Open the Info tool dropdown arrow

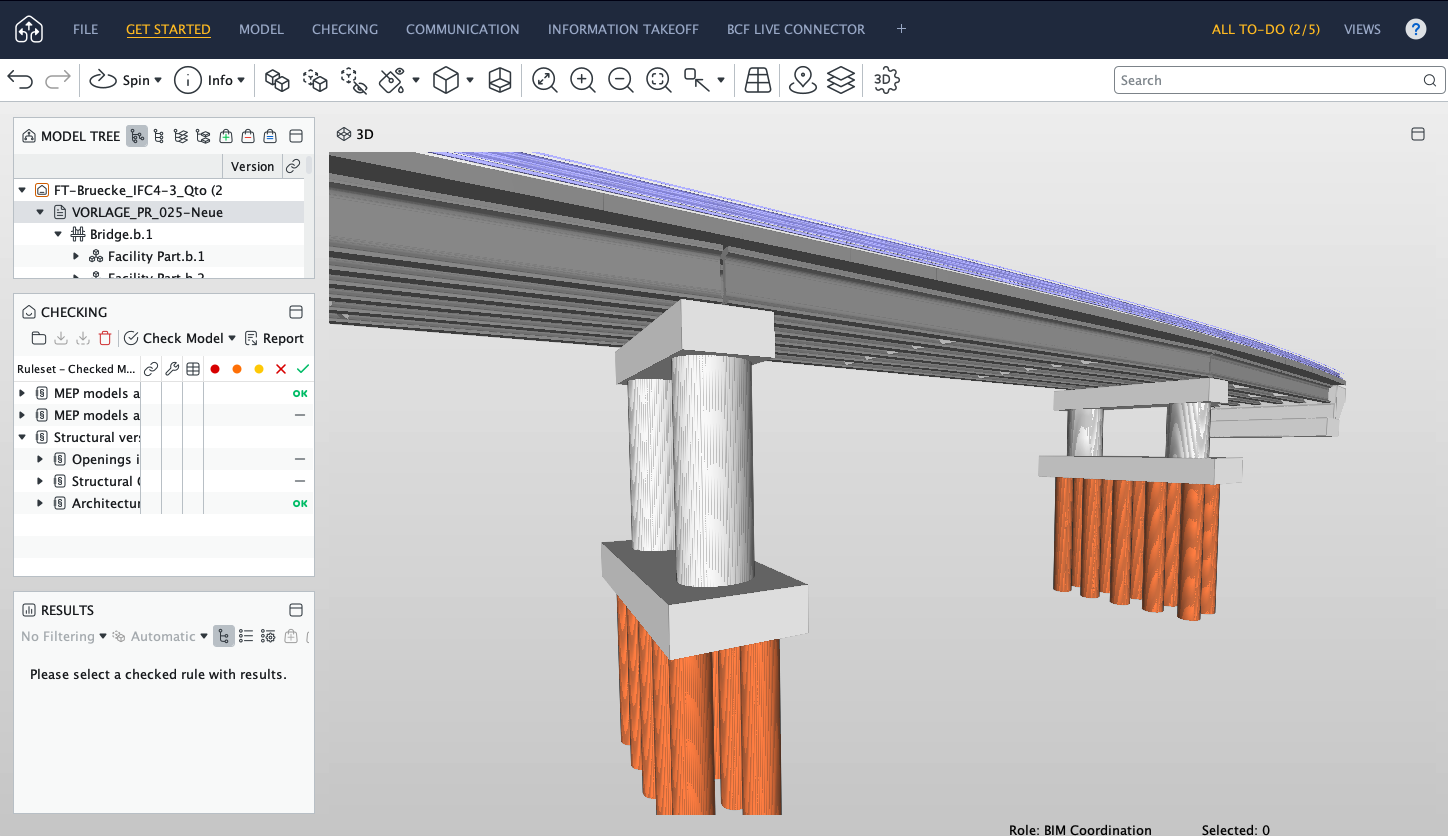(x=241, y=81)
